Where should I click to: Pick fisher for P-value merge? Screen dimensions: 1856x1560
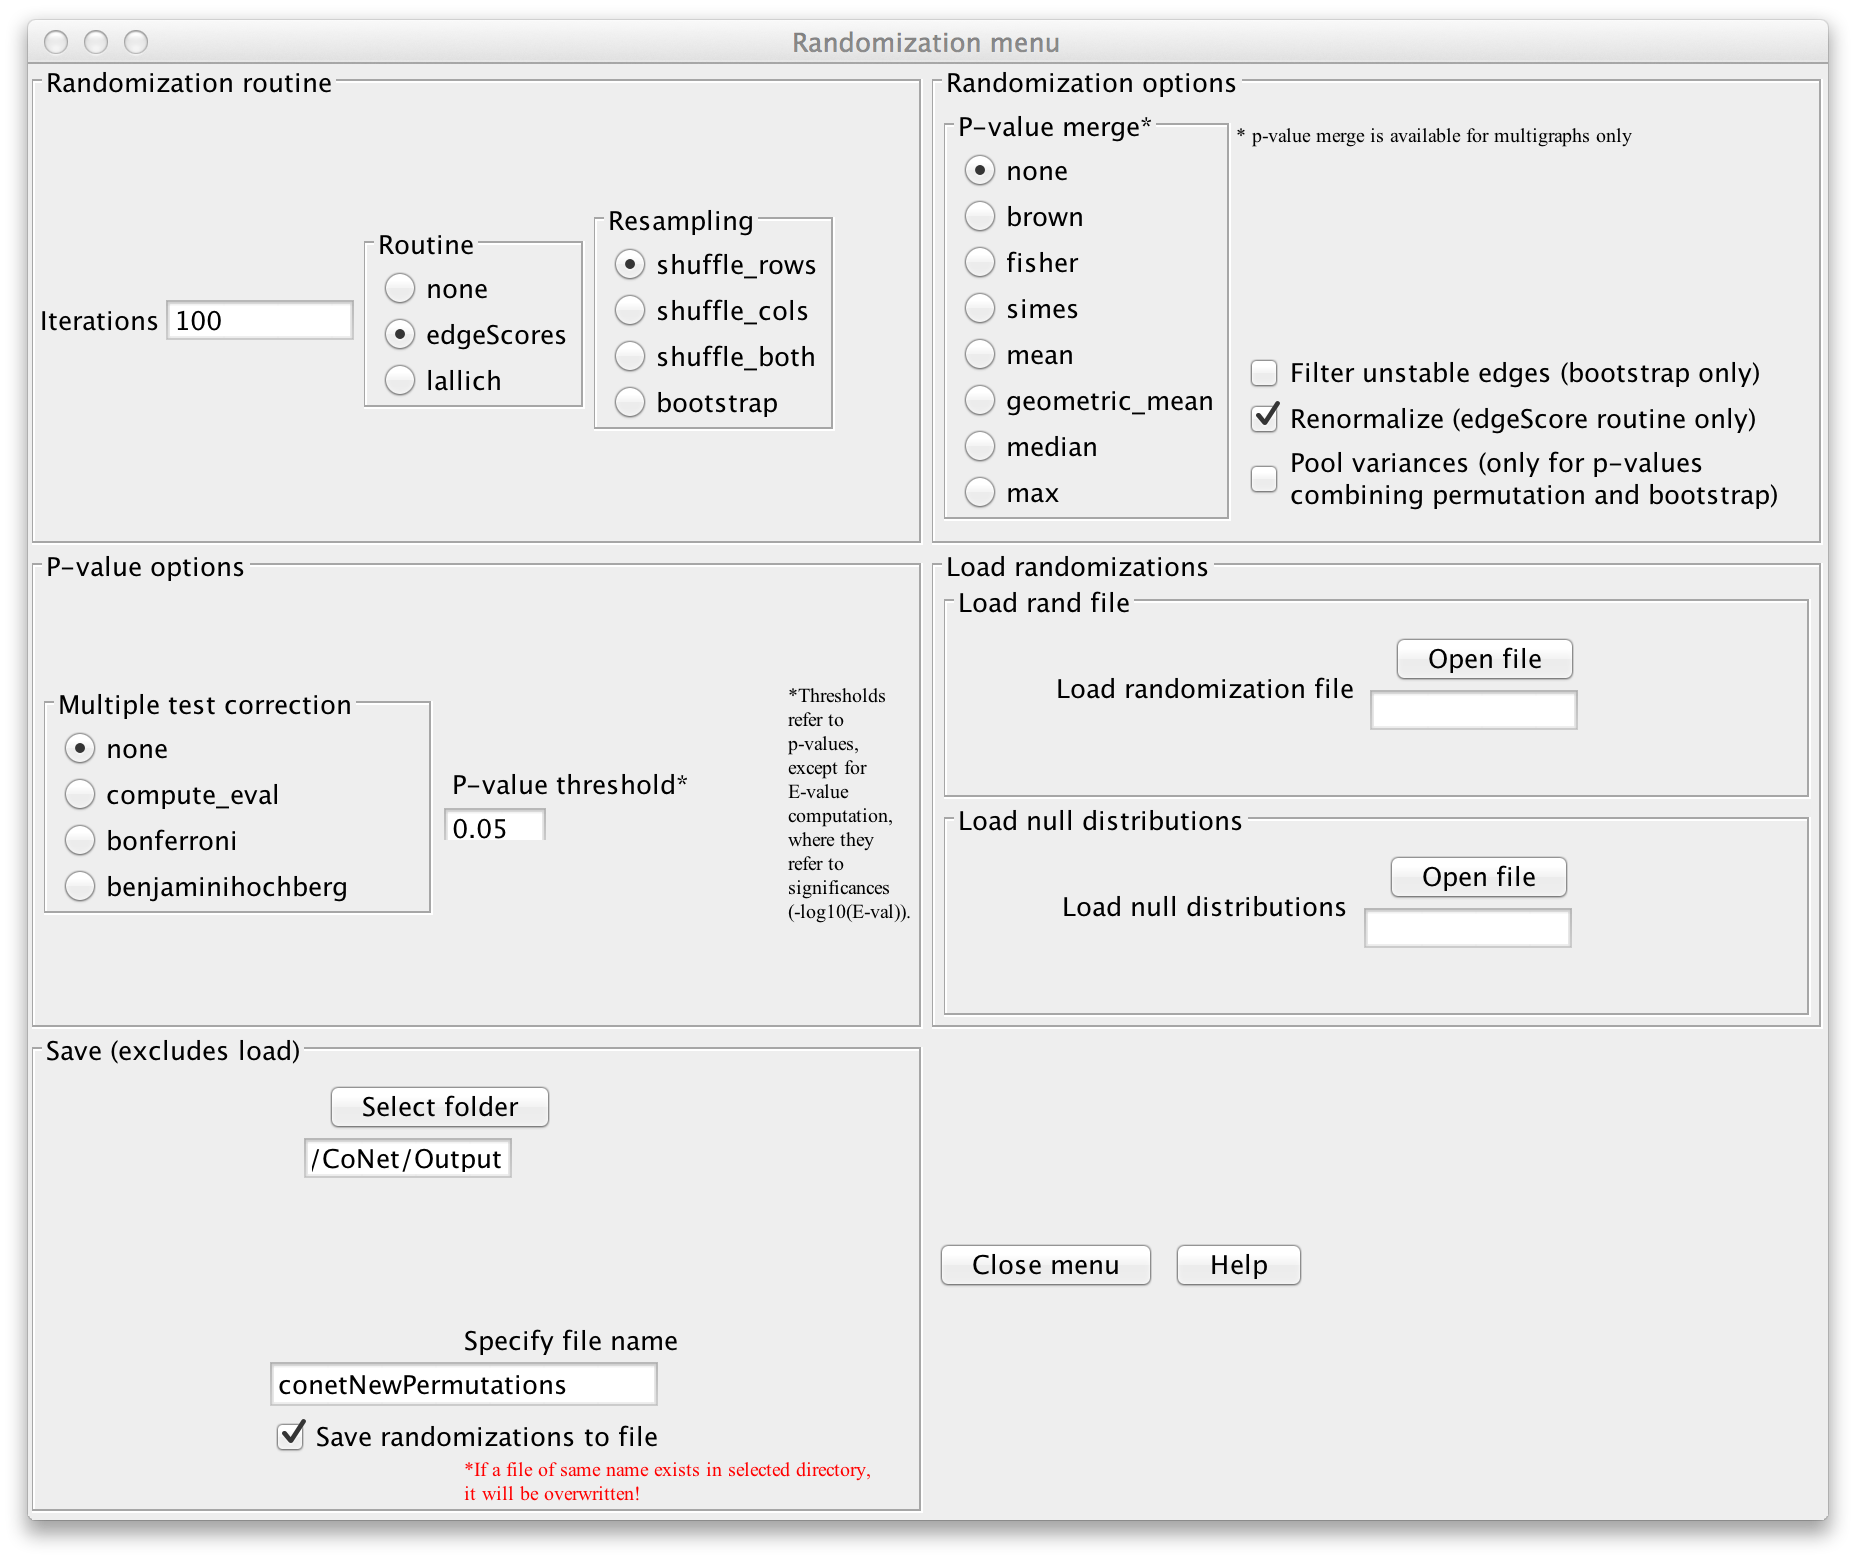point(980,263)
